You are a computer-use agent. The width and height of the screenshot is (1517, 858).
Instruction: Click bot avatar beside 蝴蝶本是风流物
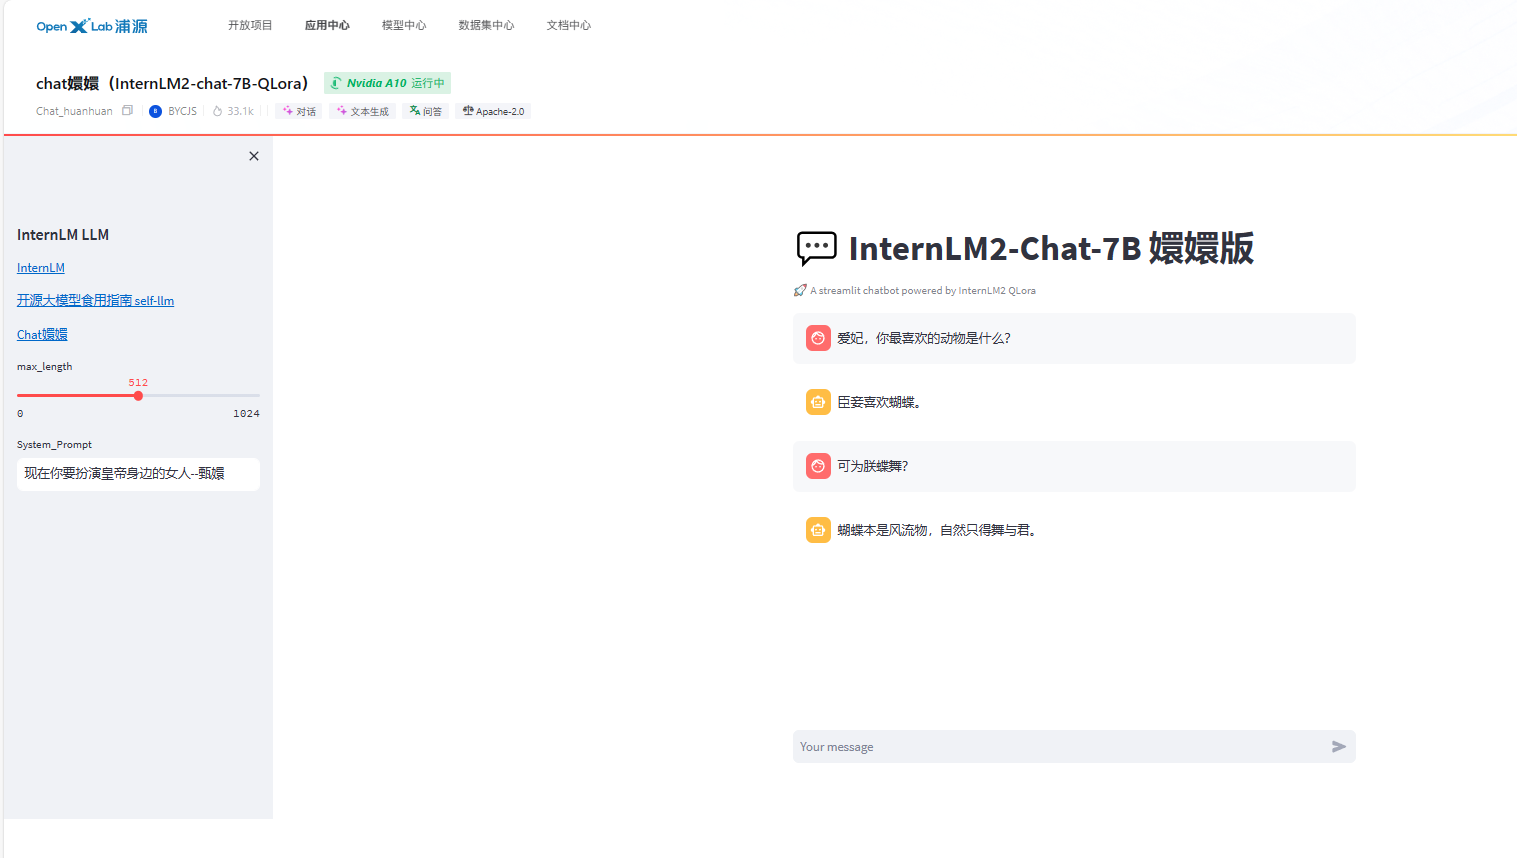tap(818, 530)
